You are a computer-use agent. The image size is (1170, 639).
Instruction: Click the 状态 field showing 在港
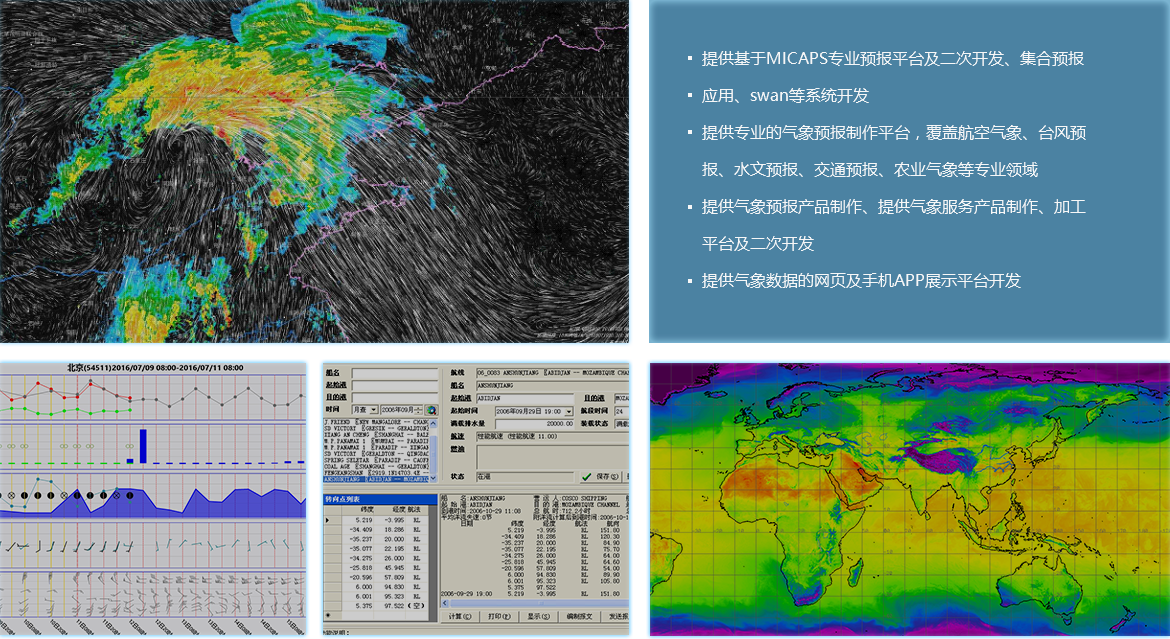(x=525, y=477)
